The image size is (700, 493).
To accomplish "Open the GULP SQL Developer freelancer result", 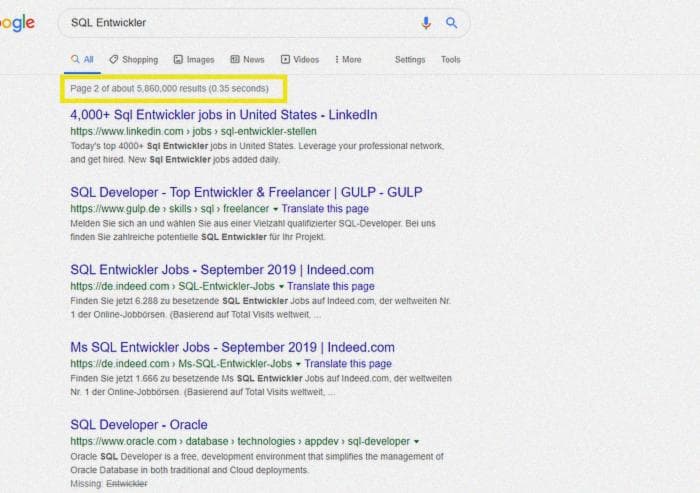I will click(246, 192).
